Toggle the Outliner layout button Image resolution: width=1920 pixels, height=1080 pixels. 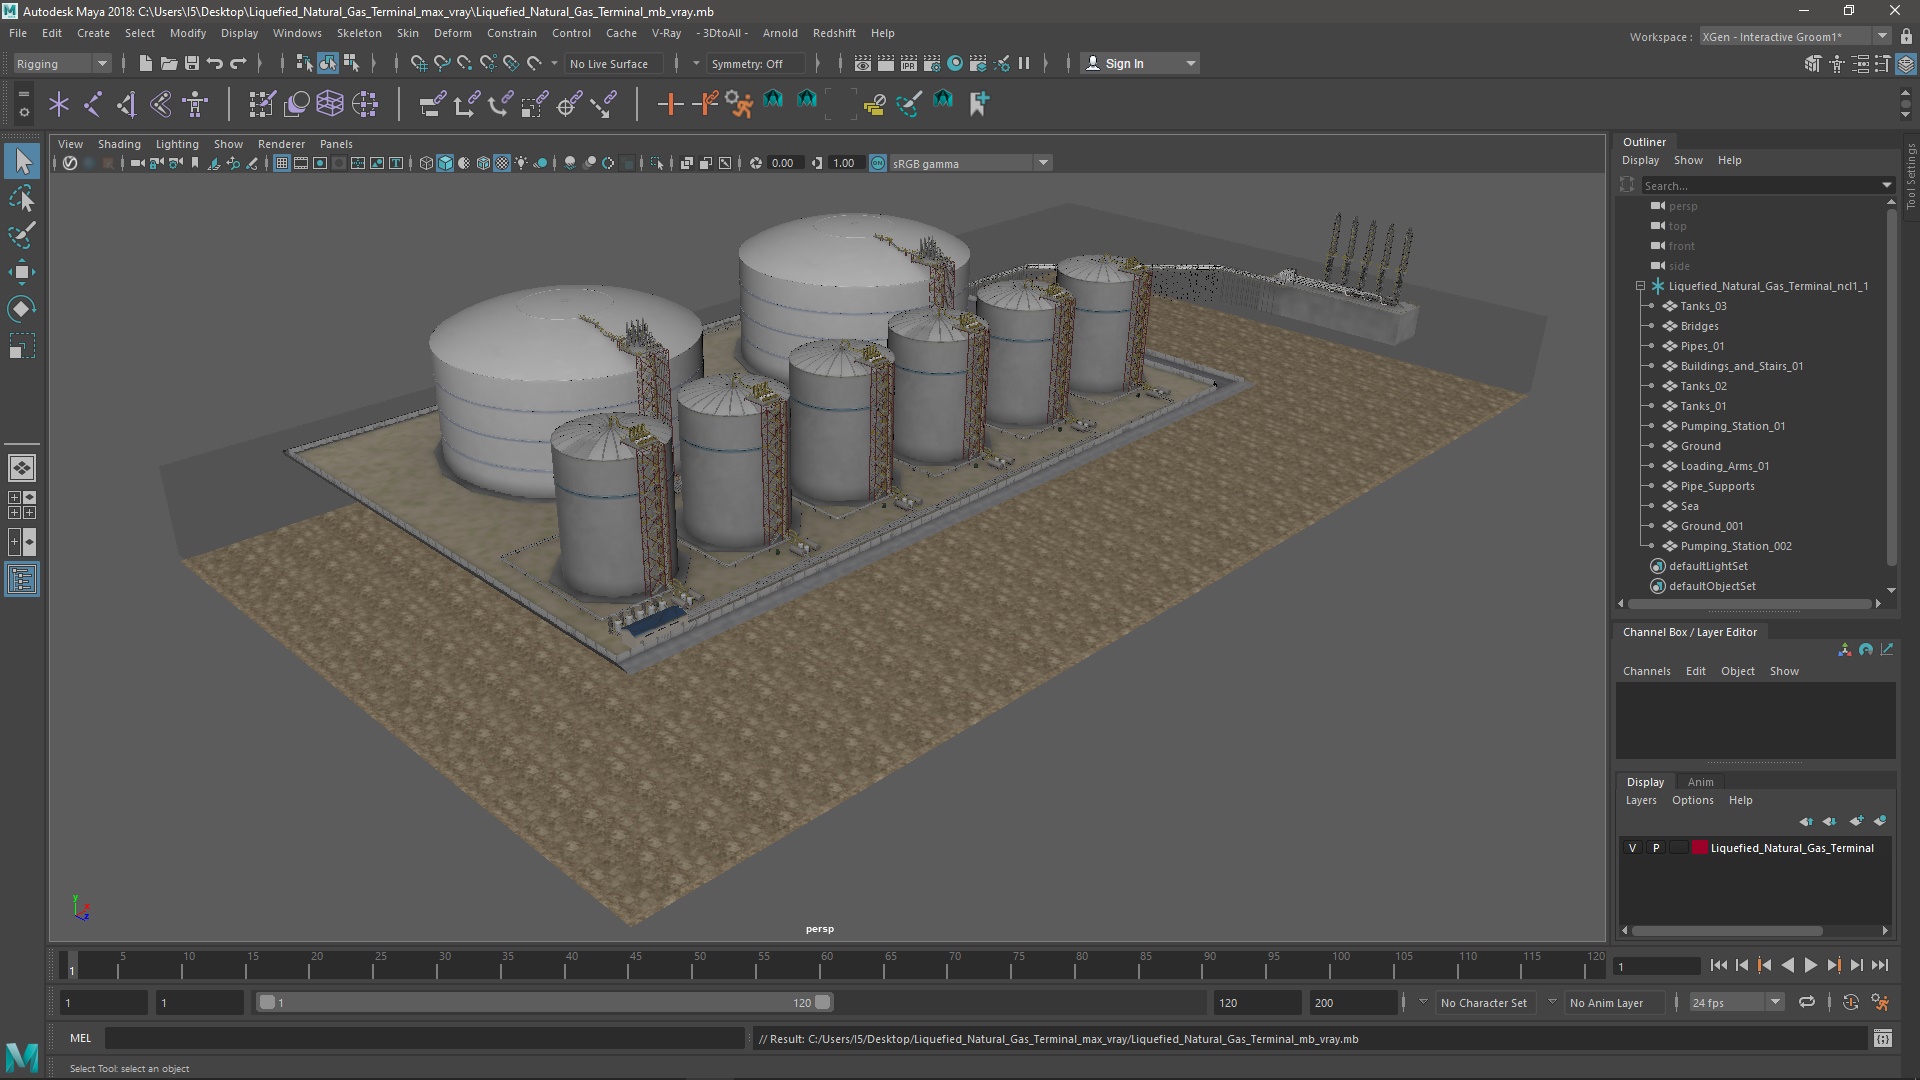pyautogui.click(x=22, y=580)
